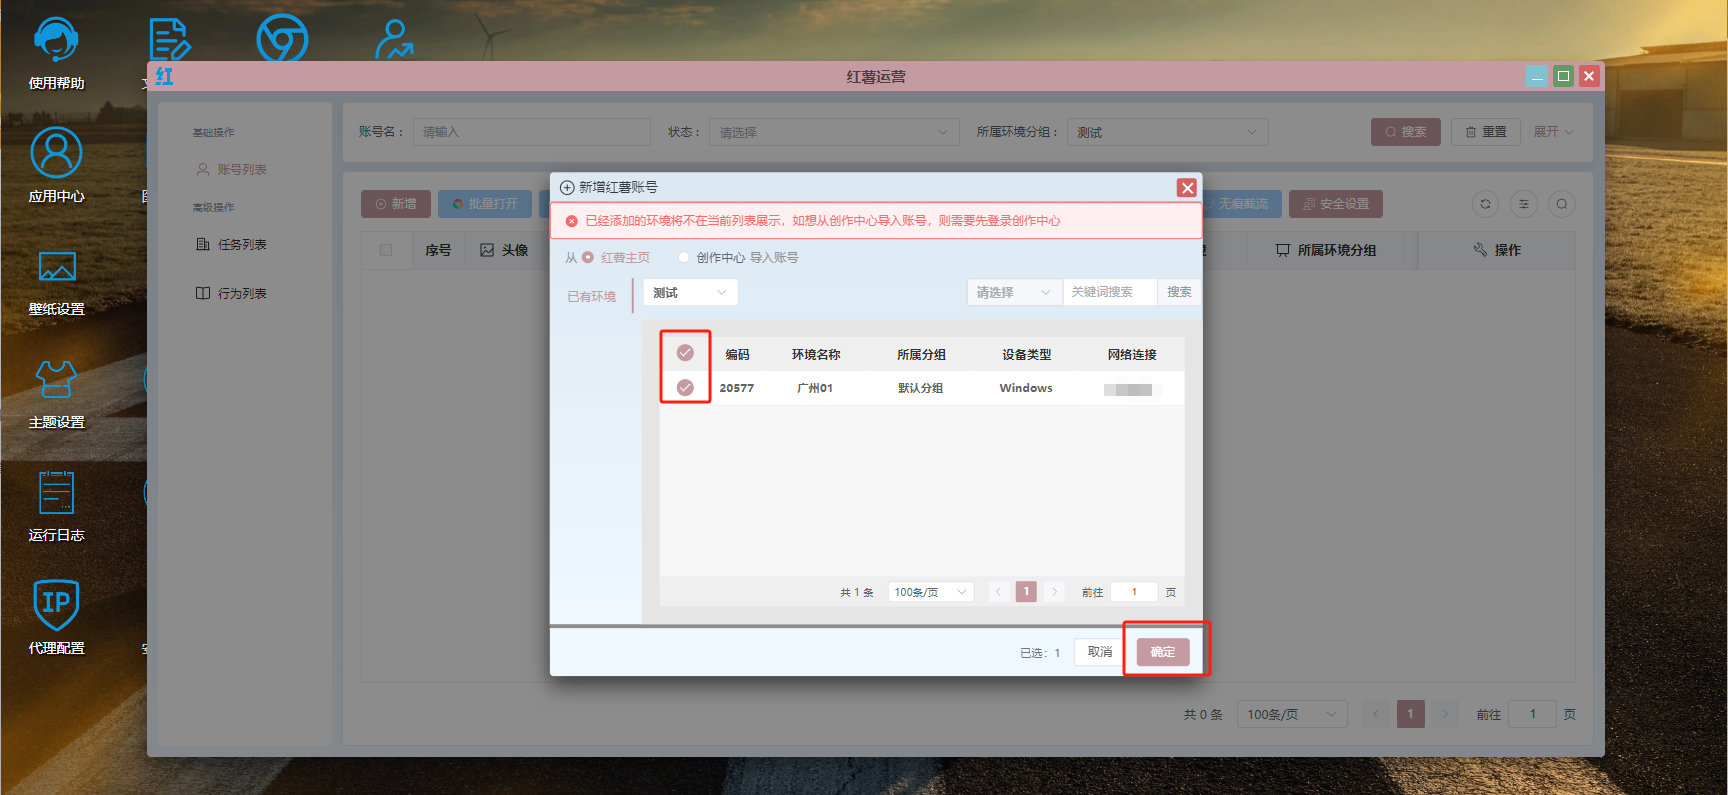Select the 红薯主页 radio option
This screenshot has width=1728, height=795.
(588, 257)
